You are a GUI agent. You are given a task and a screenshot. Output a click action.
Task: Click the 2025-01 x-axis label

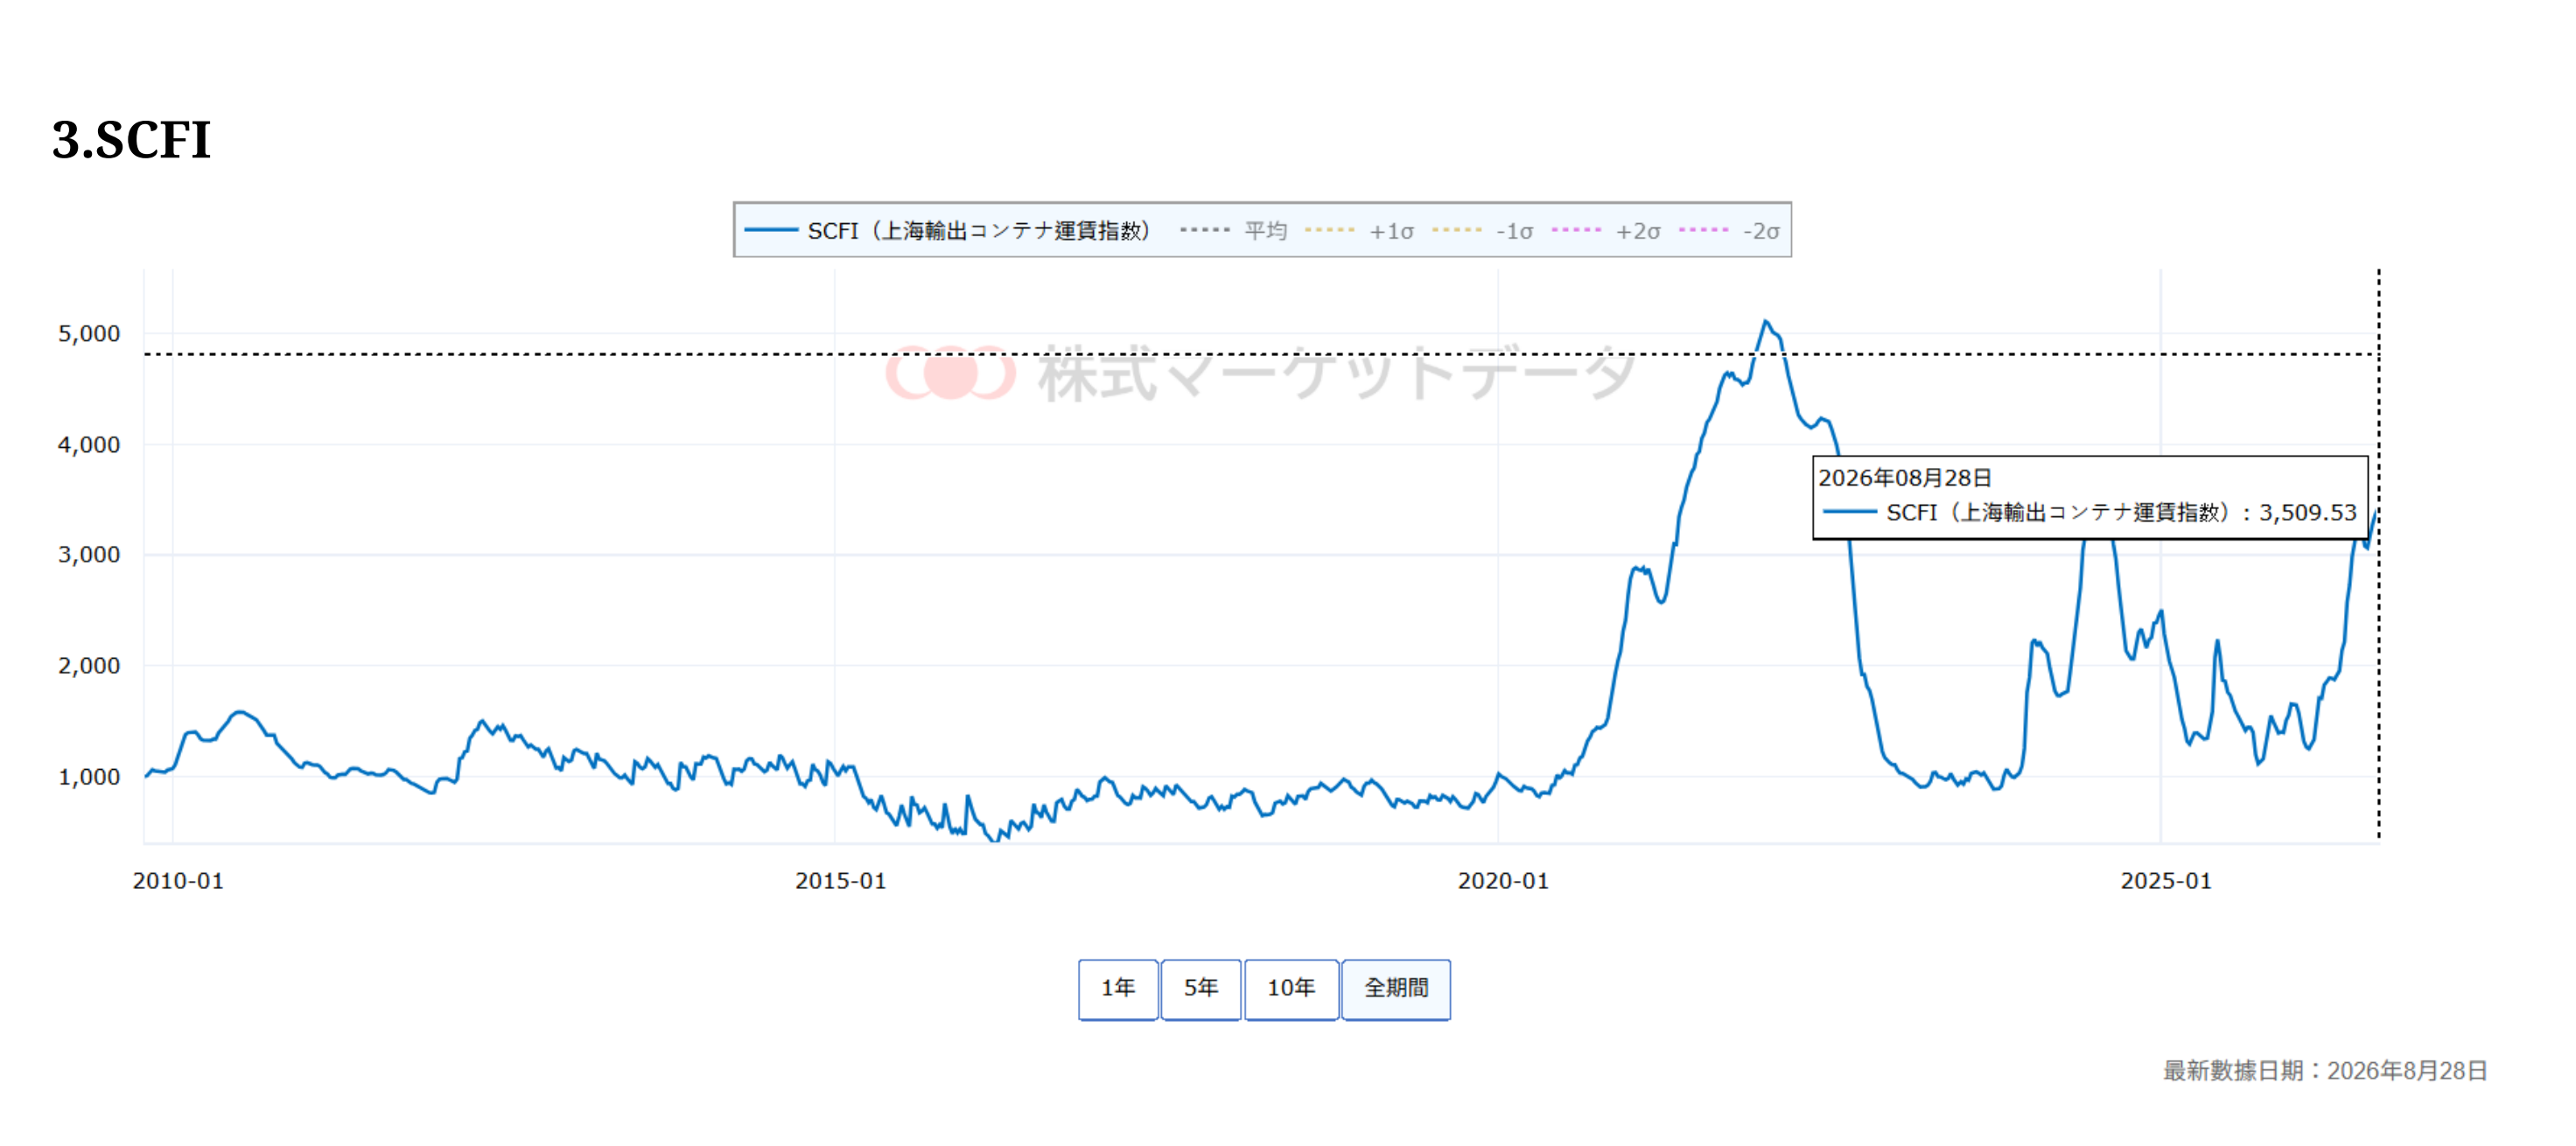pos(2166,881)
